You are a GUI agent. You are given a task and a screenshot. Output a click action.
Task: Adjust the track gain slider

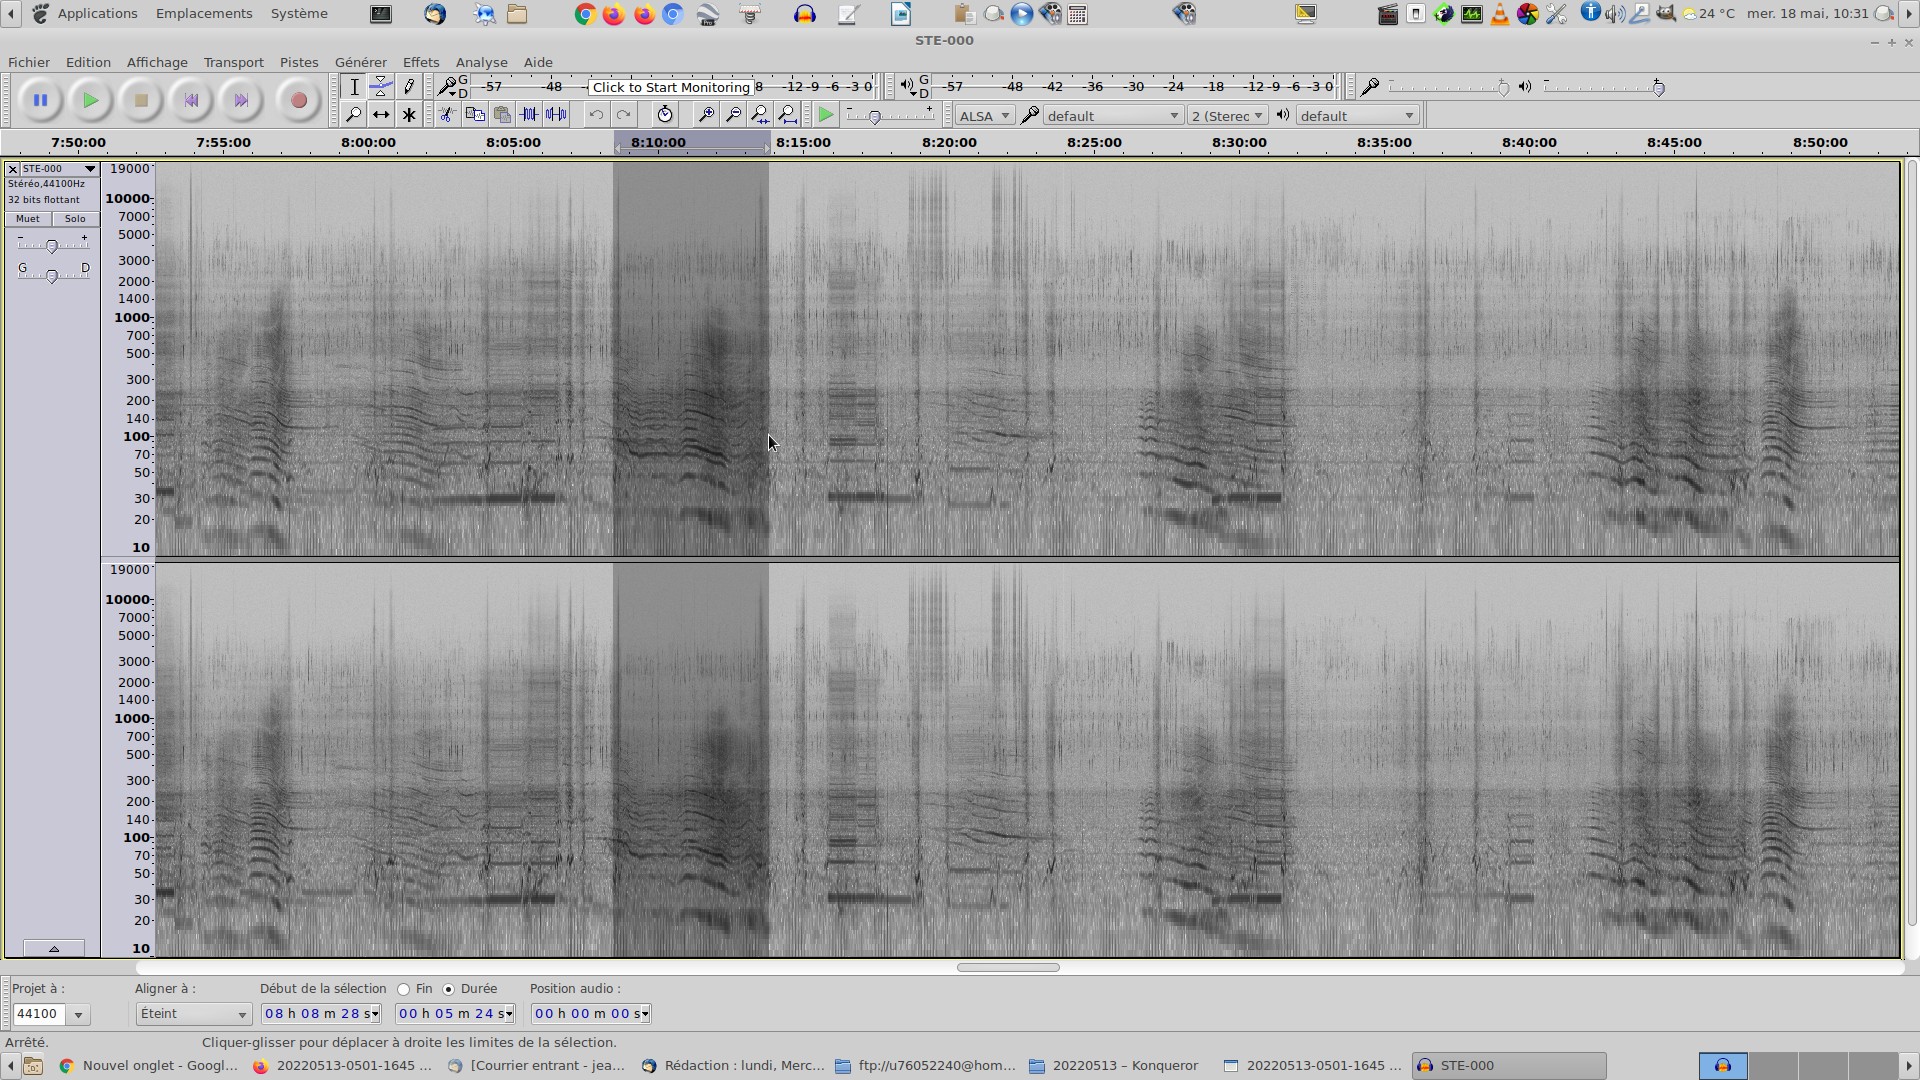point(52,246)
